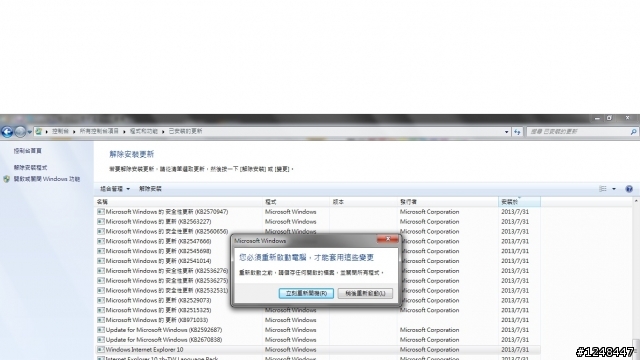This screenshot has width=640, height=360.
Task: Open the recent pages dropdown beside Forward
Action: (29, 132)
